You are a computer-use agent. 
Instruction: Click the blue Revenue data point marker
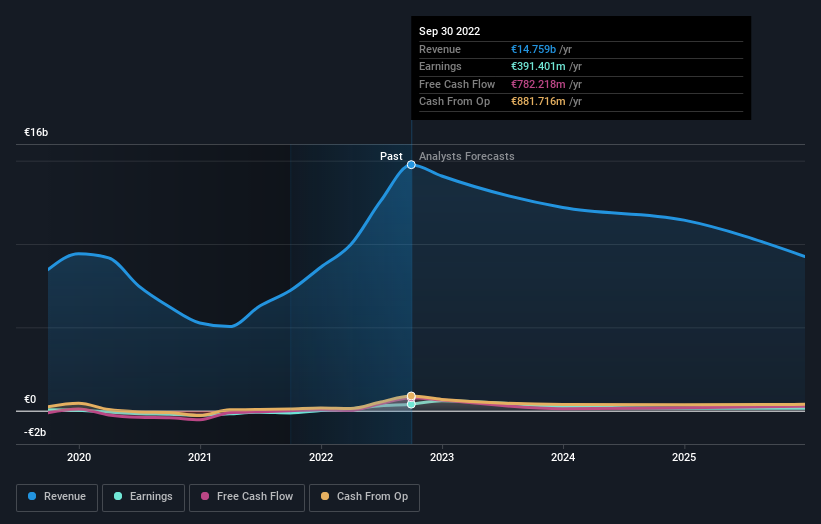coord(411,165)
